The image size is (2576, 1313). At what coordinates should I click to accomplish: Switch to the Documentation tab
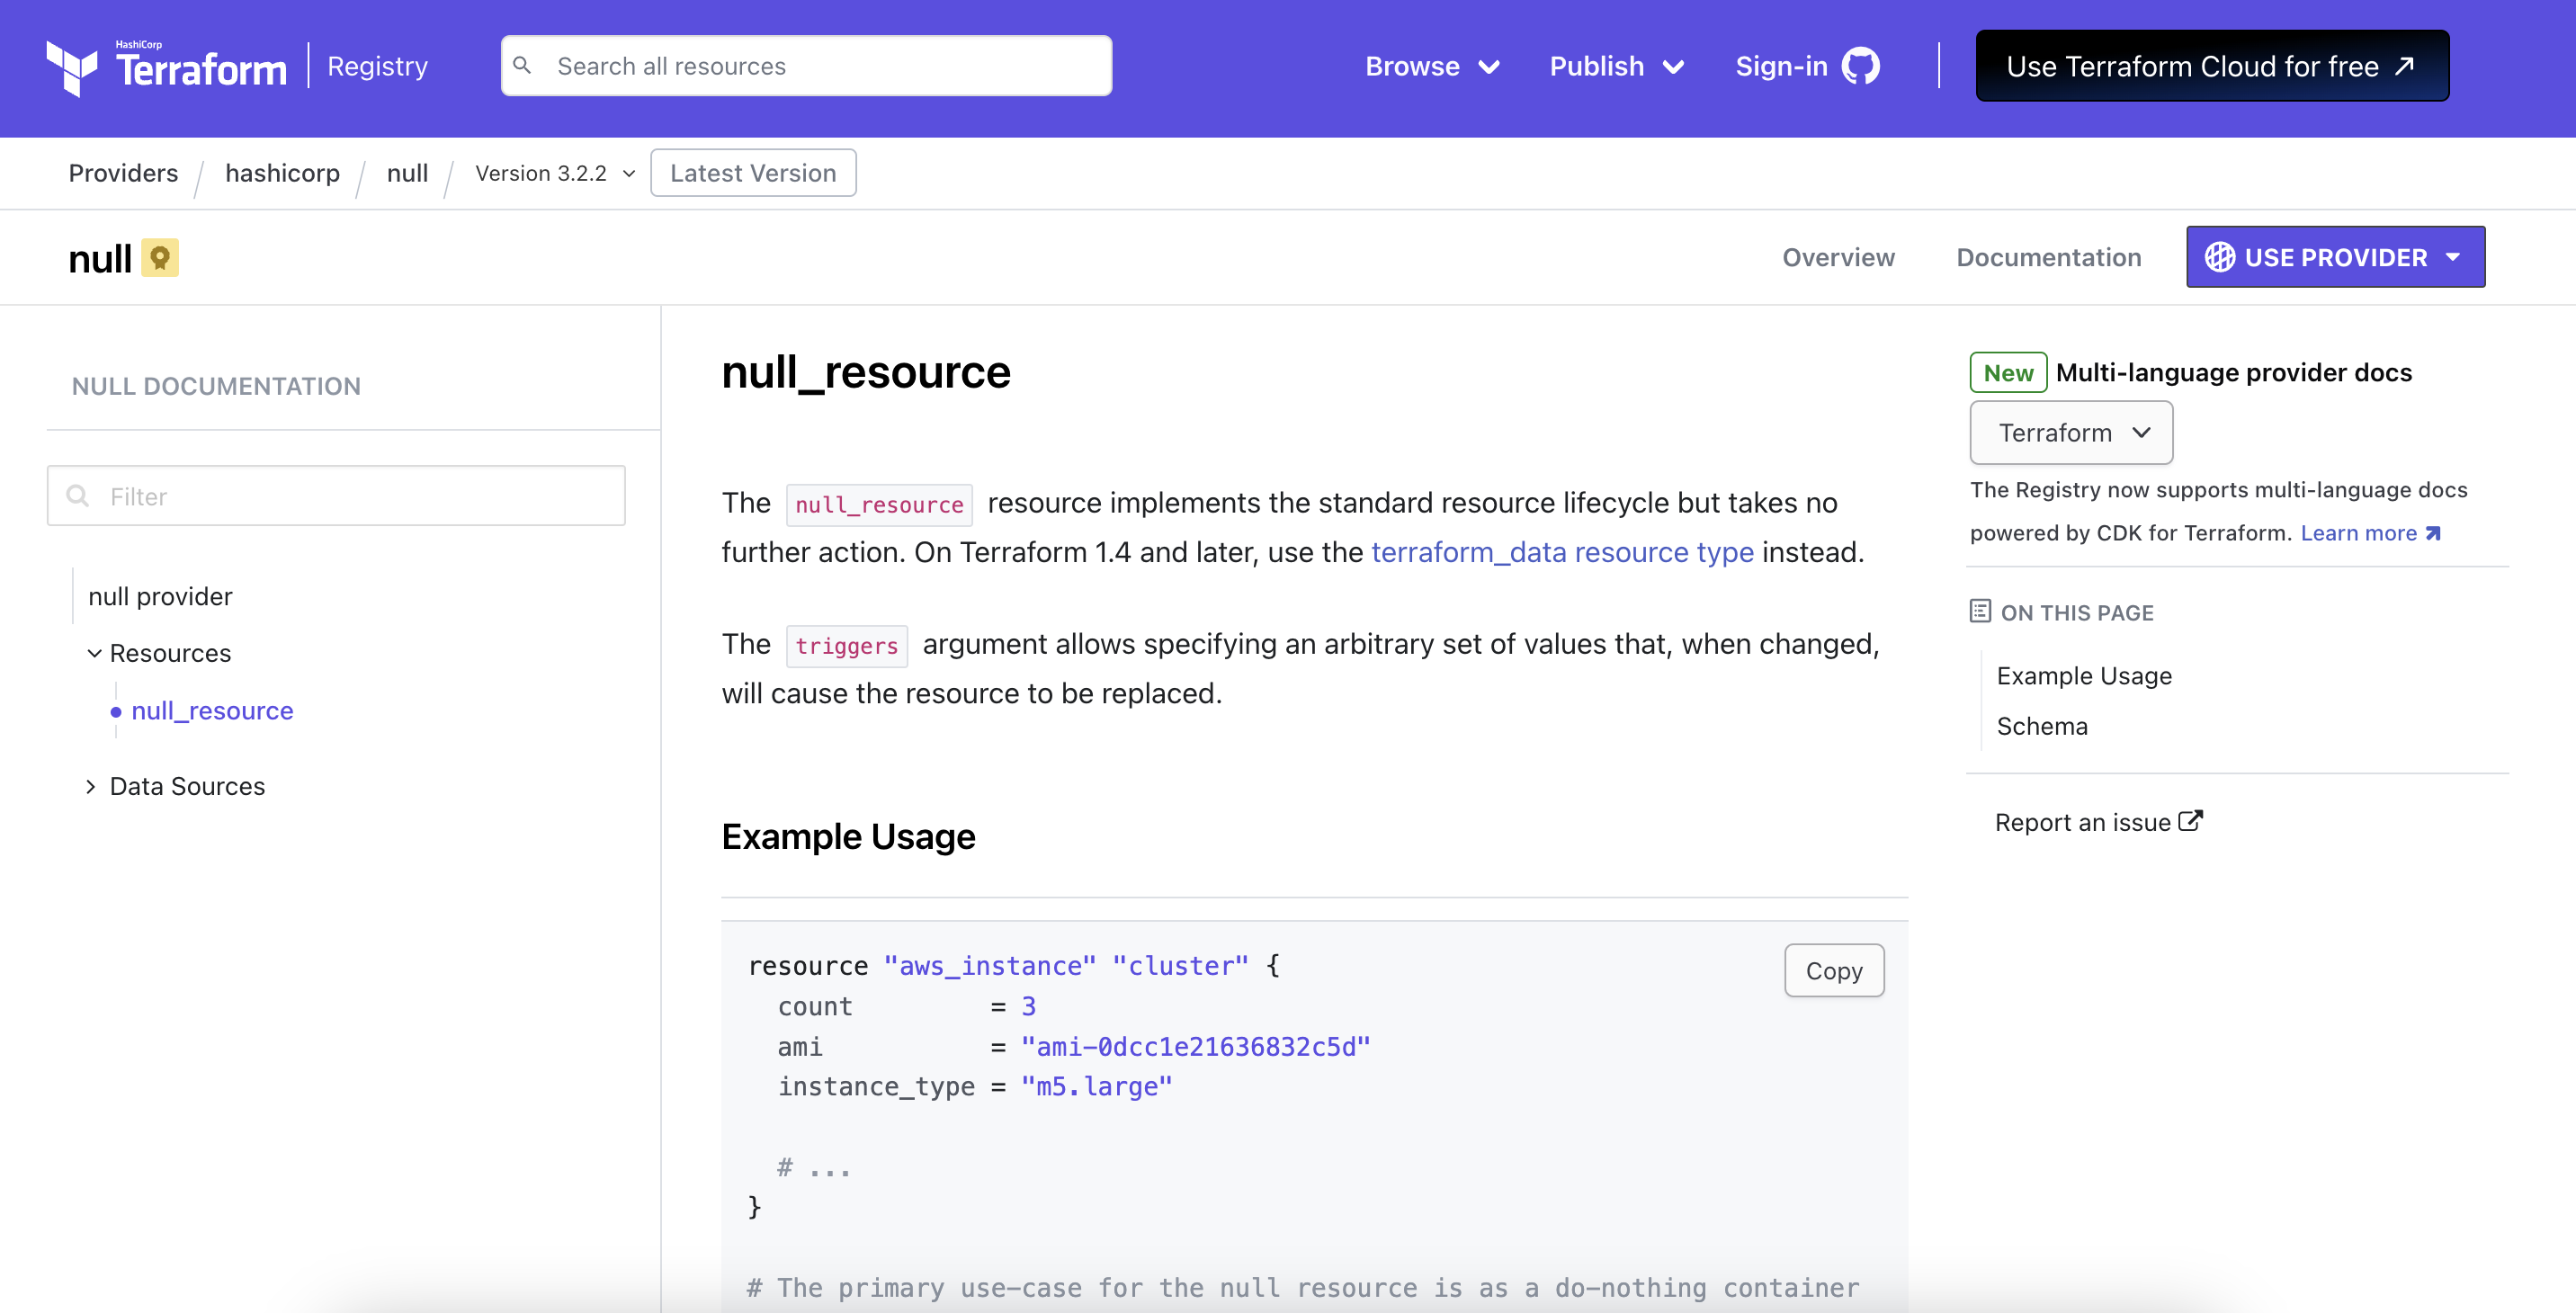coord(2048,257)
